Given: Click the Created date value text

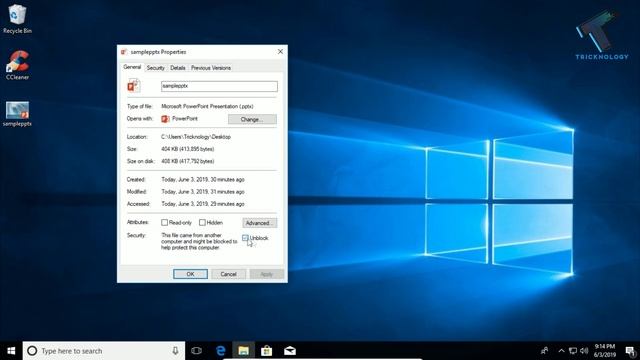Looking at the screenshot, I should [203, 180].
